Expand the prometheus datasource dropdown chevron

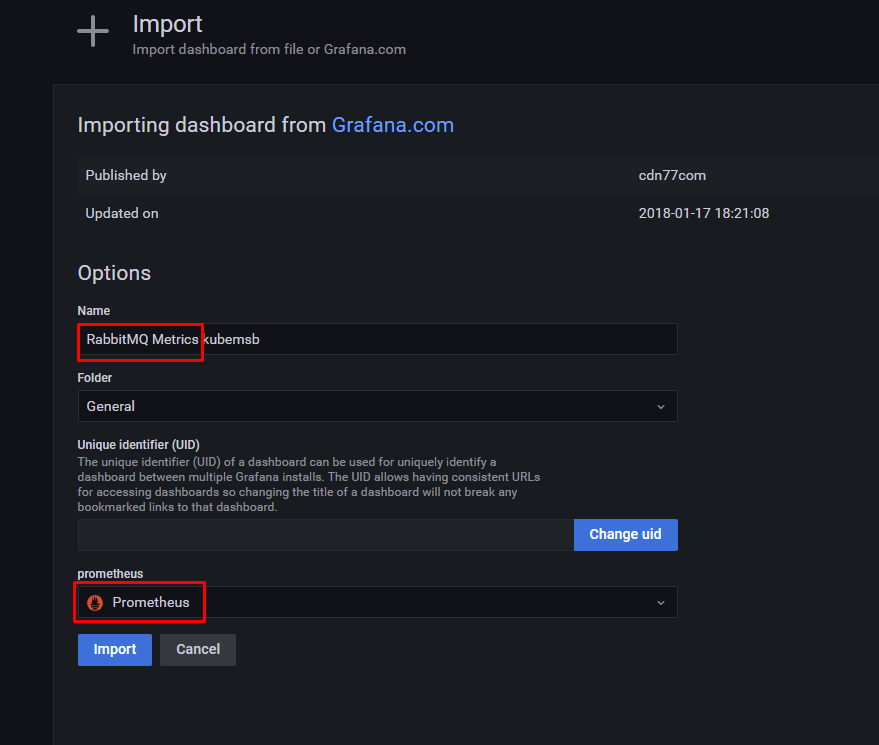click(661, 603)
